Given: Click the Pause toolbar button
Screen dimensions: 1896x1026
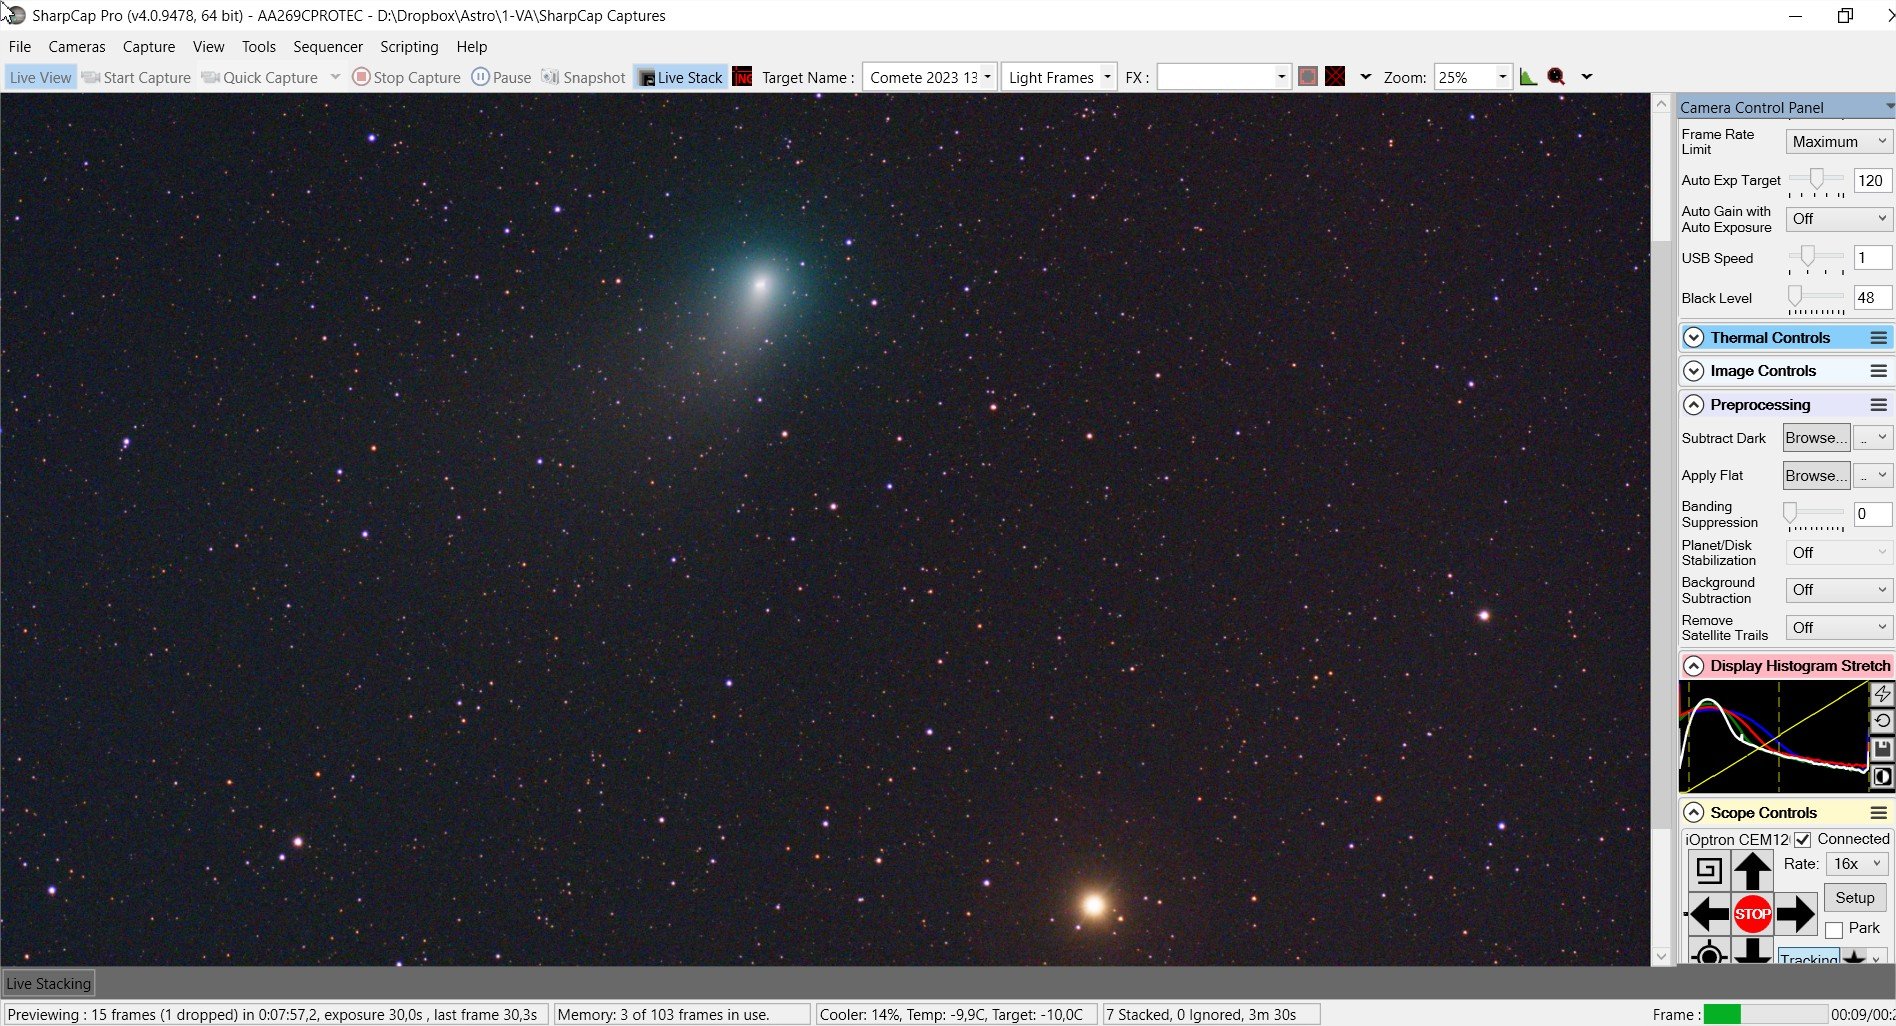Looking at the screenshot, I should pos(501,77).
